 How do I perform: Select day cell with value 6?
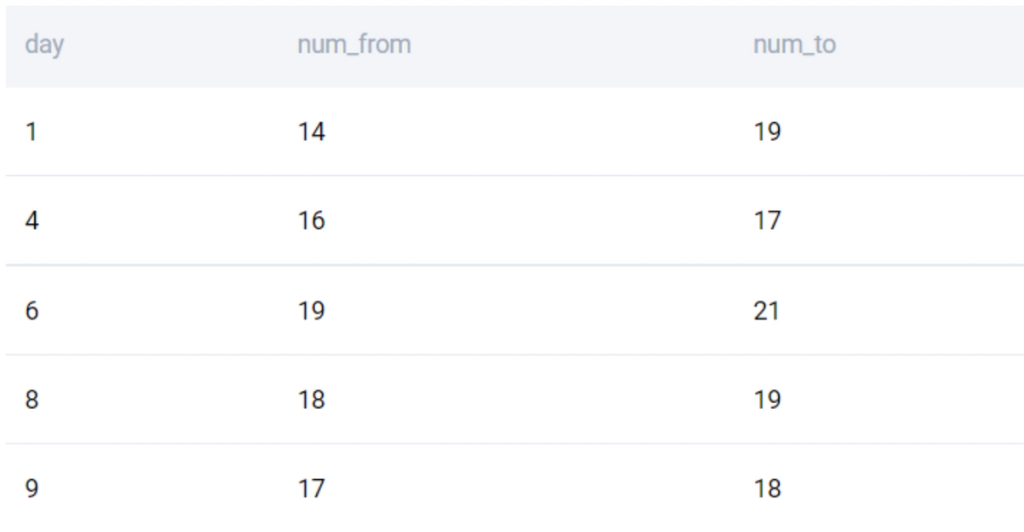point(32,311)
